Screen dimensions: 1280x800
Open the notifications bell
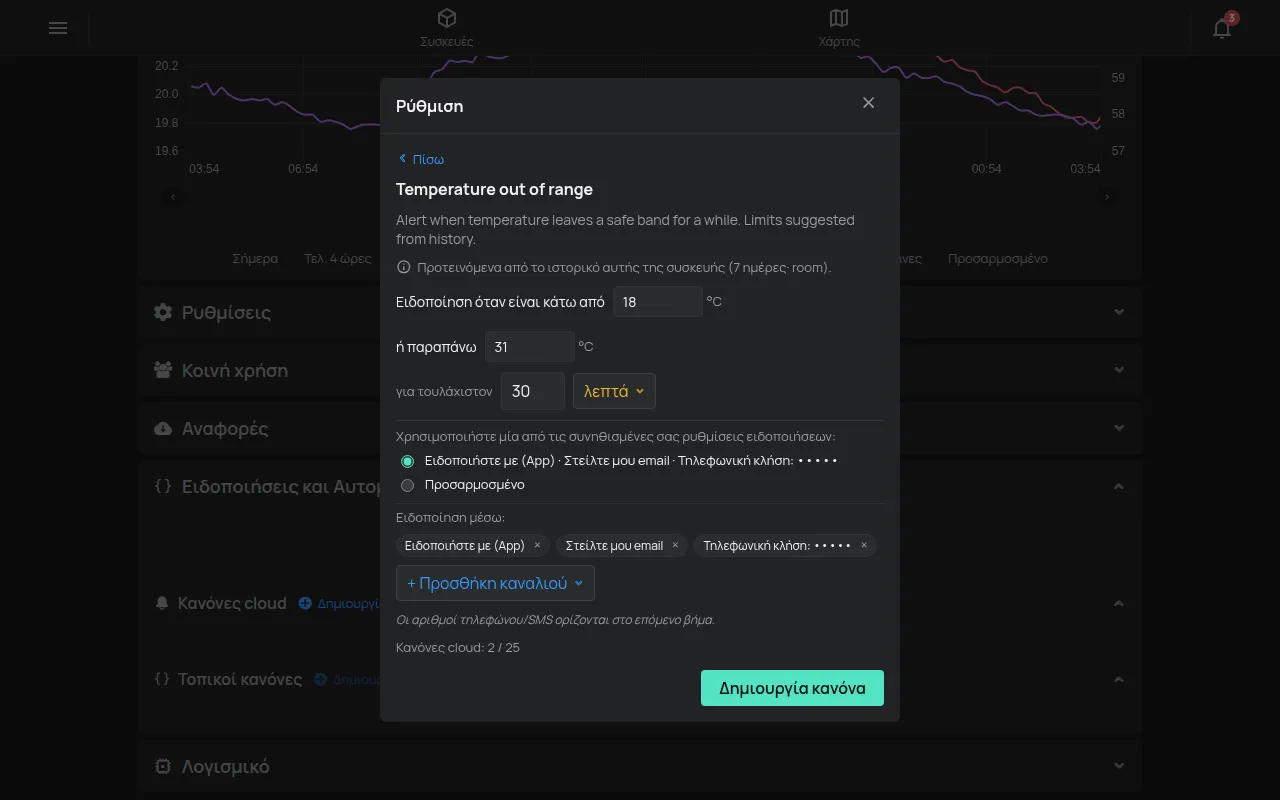point(1222,28)
